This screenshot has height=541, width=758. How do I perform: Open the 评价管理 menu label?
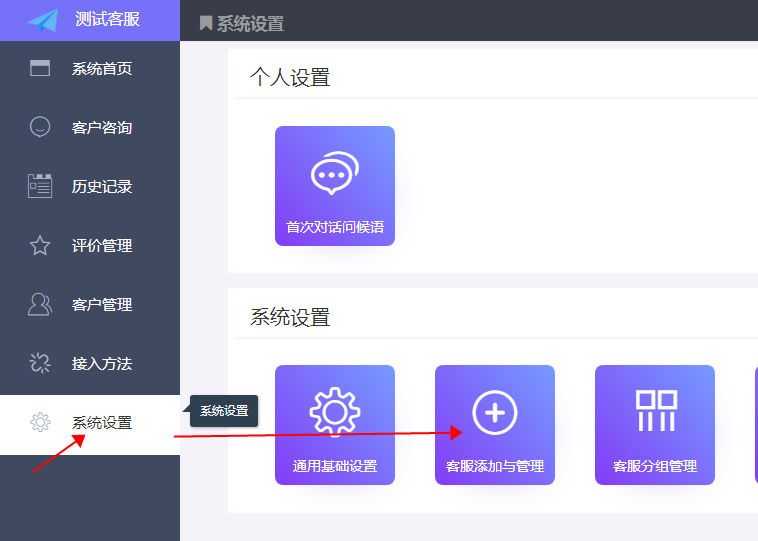point(102,246)
